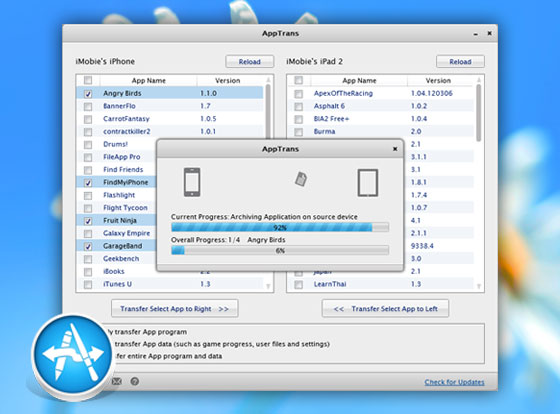Image resolution: width=560 pixels, height=414 pixels.
Task: Sort iPad list by Version header
Action: 438,80
